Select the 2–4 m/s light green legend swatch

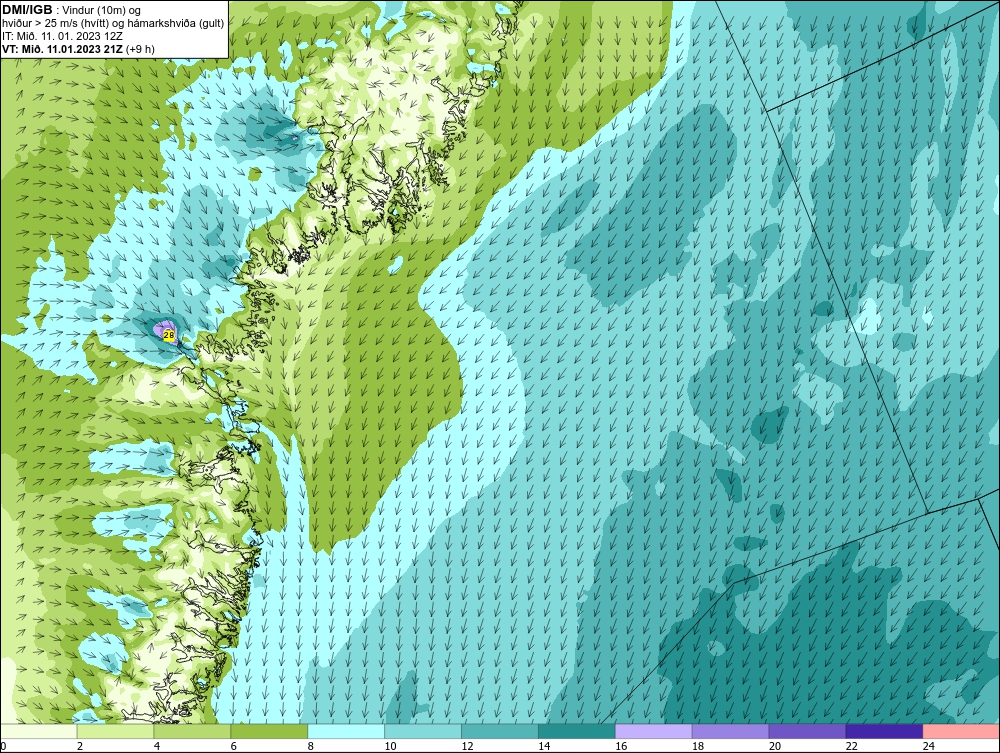115,731
